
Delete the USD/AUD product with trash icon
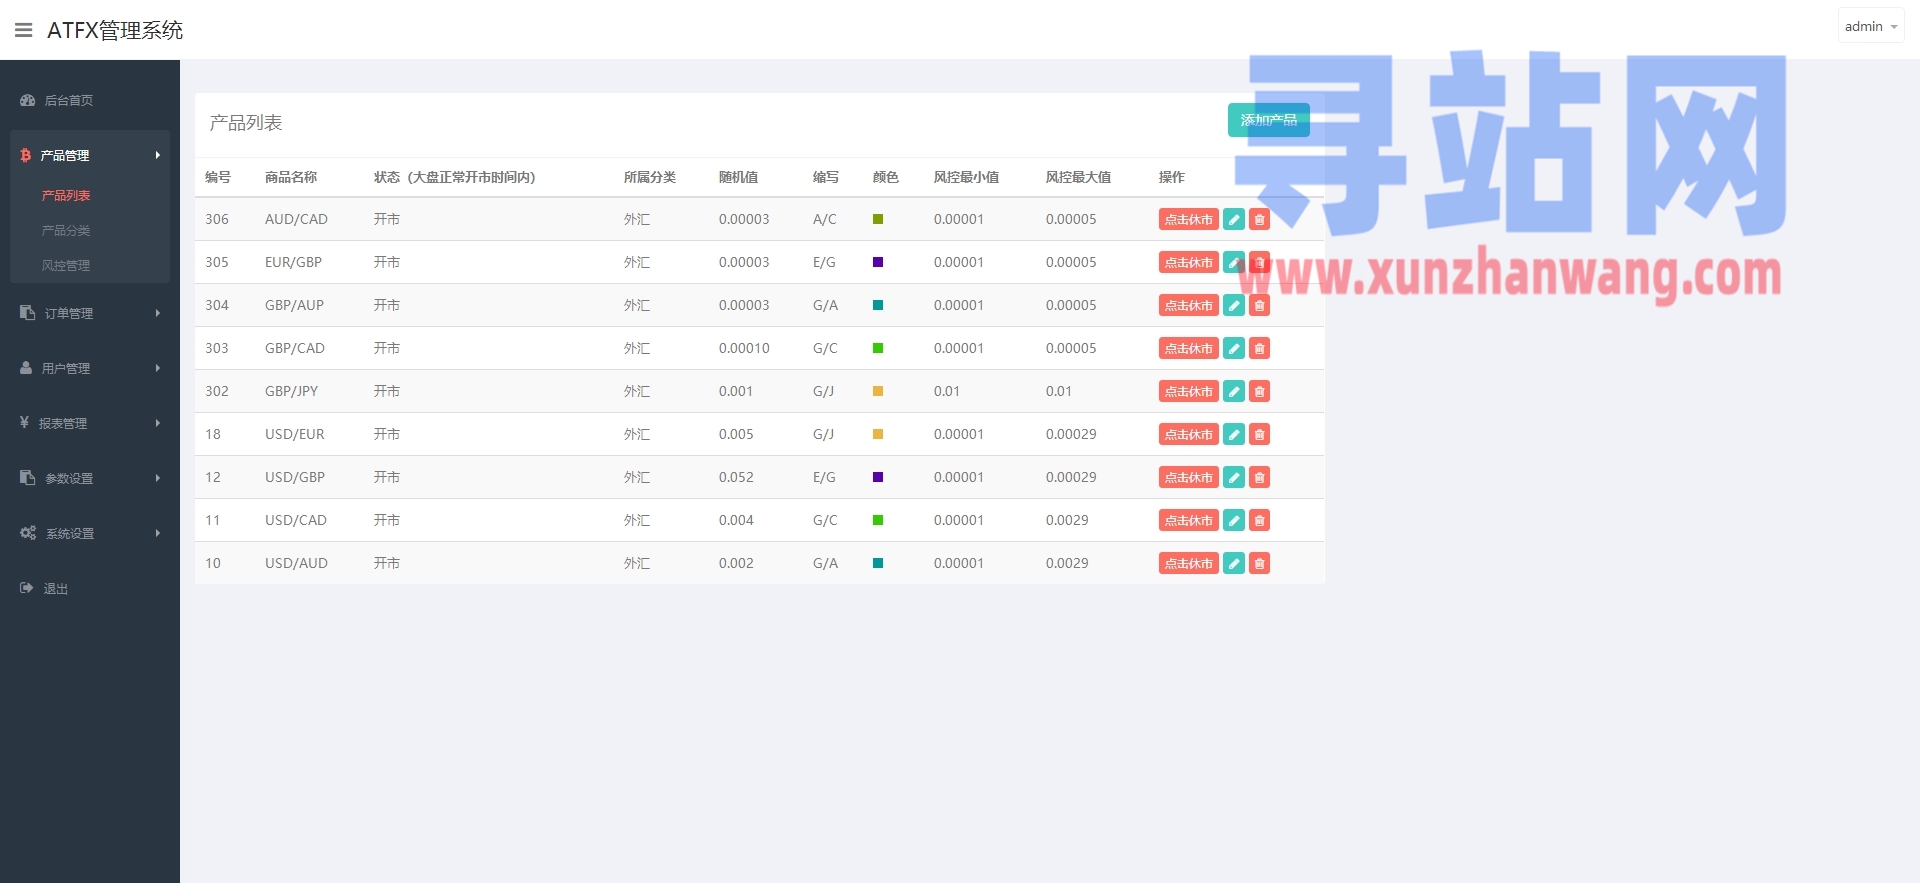pos(1259,563)
